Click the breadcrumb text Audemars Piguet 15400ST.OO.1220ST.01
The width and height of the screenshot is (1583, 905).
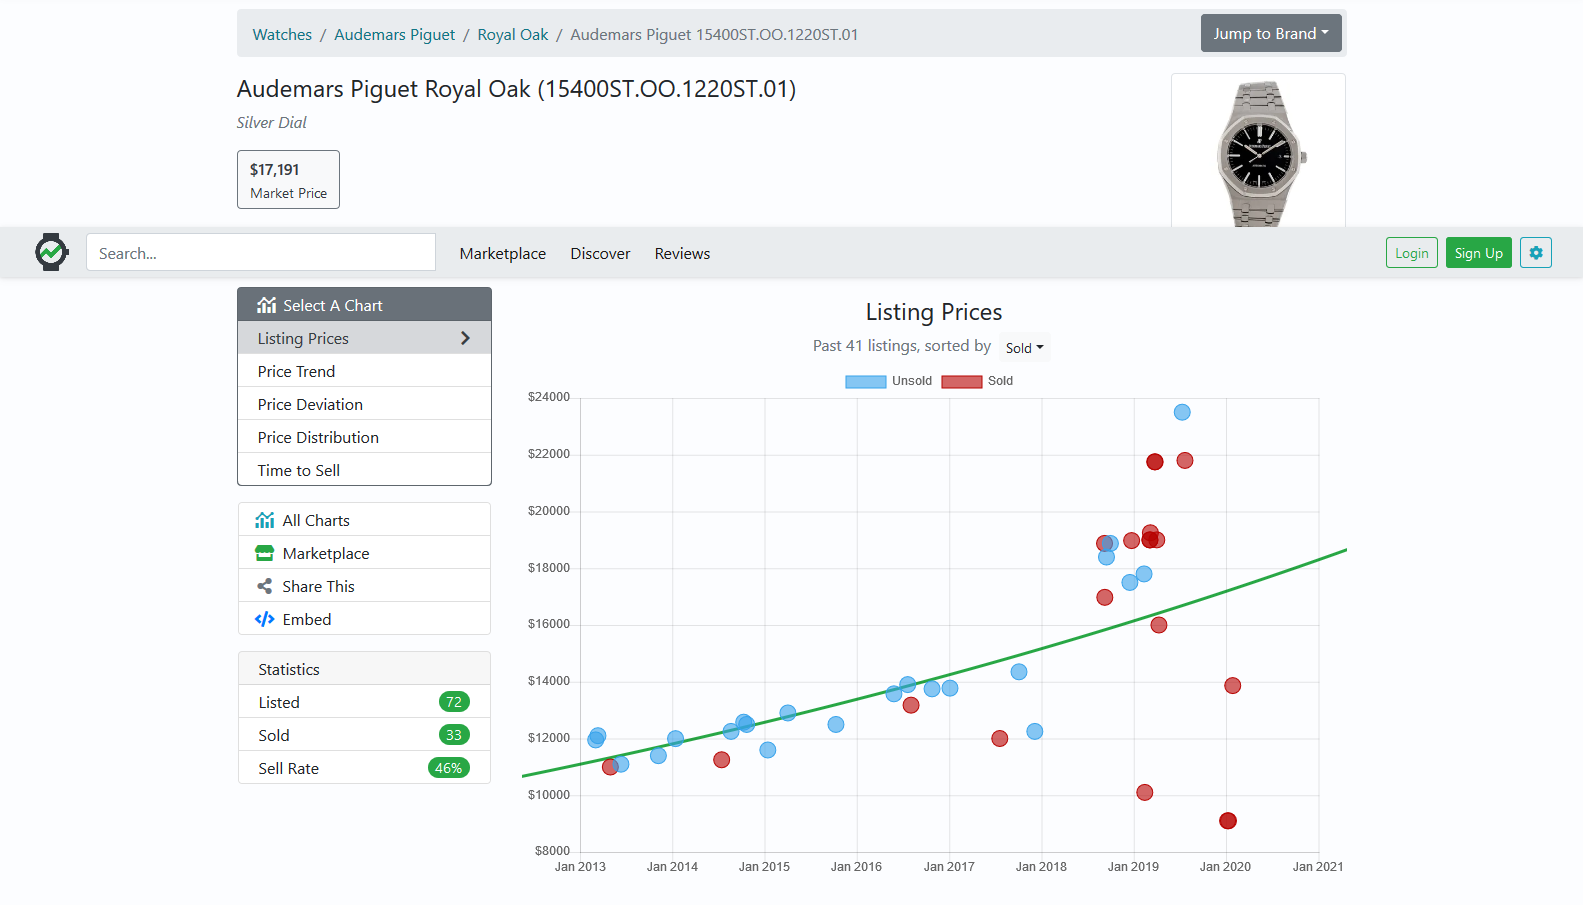pyautogui.click(x=714, y=34)
